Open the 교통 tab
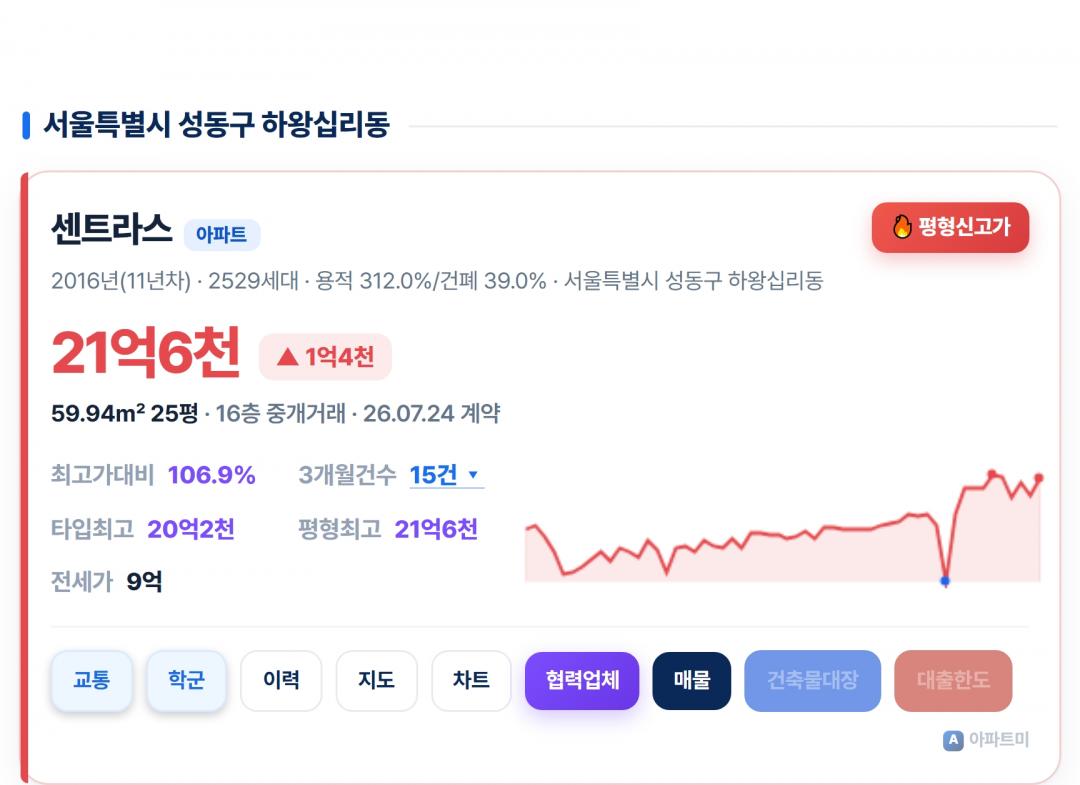This screenshot has height=785, width=1080. (92, 680)
